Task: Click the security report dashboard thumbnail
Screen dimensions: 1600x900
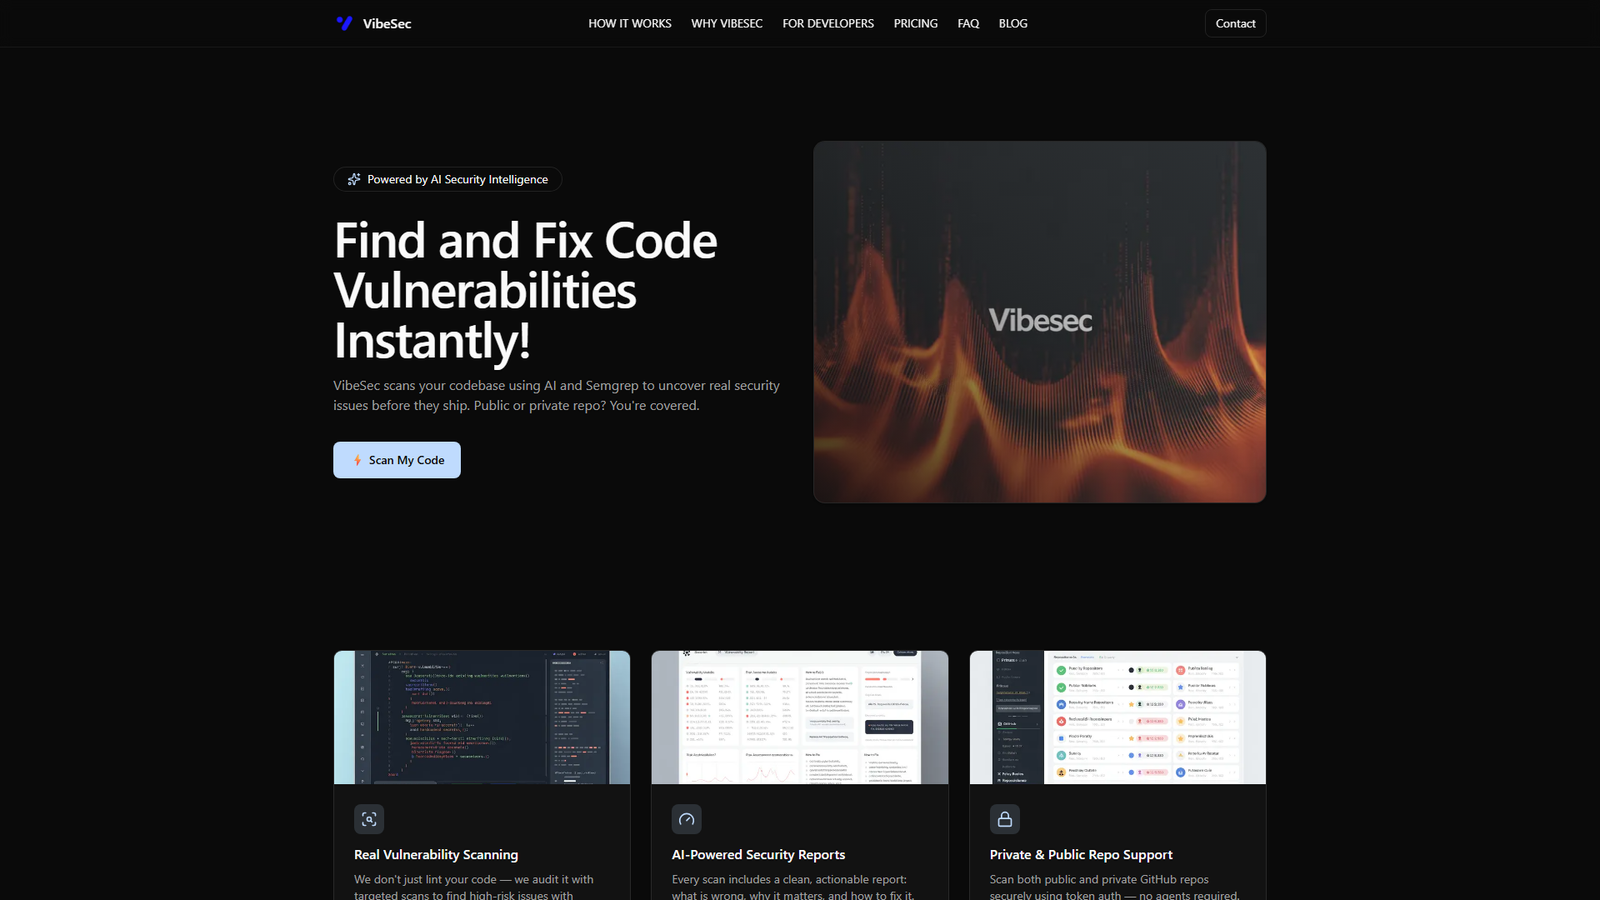Action: 799,717
